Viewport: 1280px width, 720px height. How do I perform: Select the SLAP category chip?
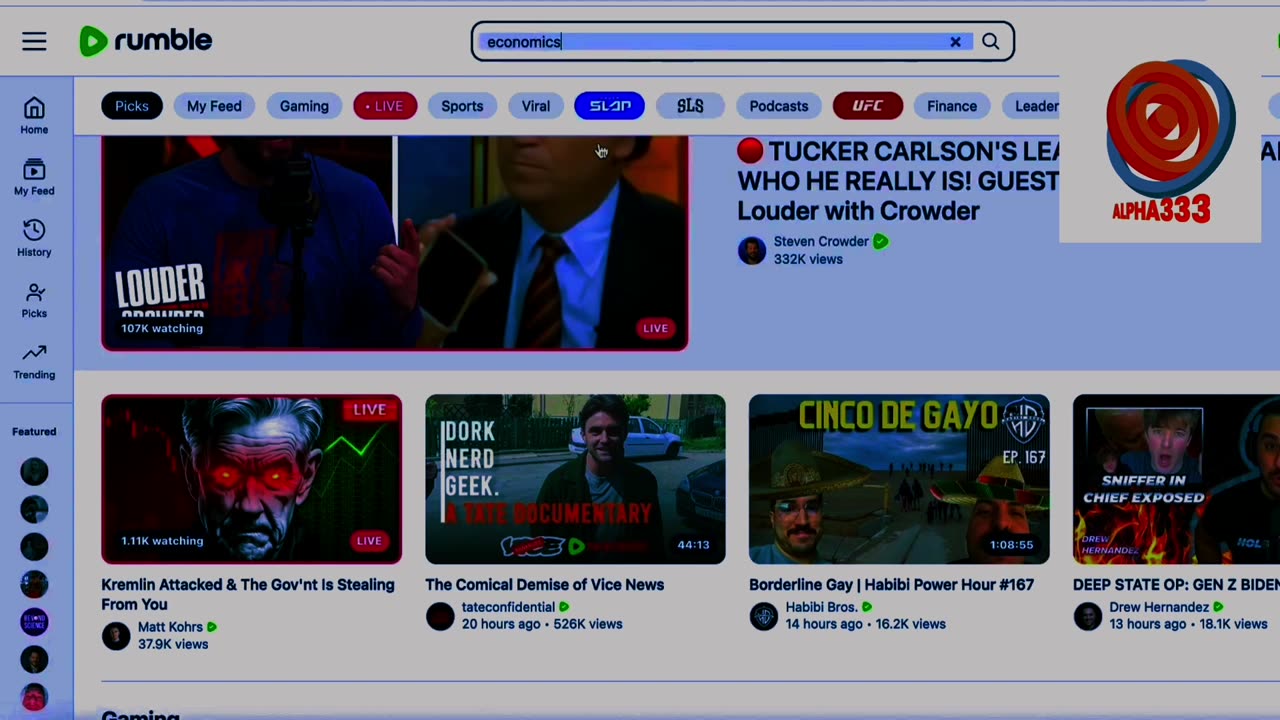point(610,106)
